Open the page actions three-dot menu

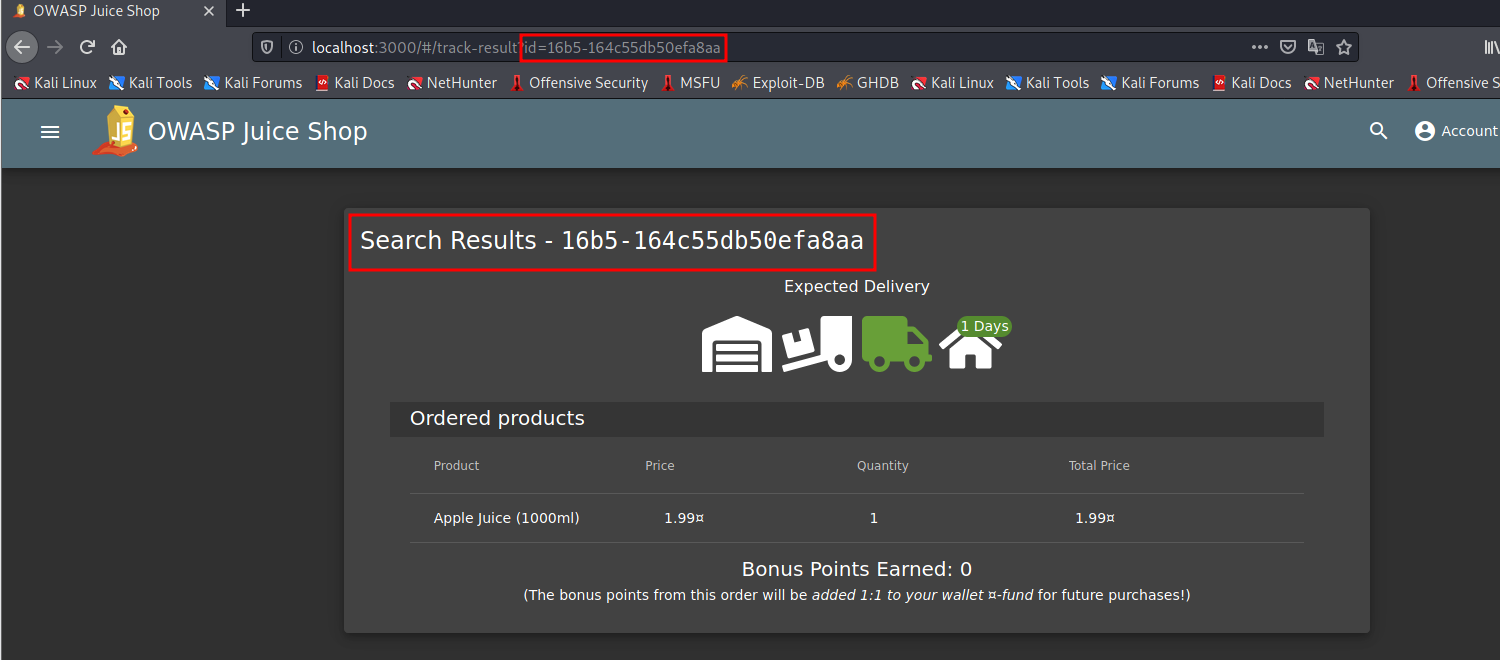[1260, 47]
